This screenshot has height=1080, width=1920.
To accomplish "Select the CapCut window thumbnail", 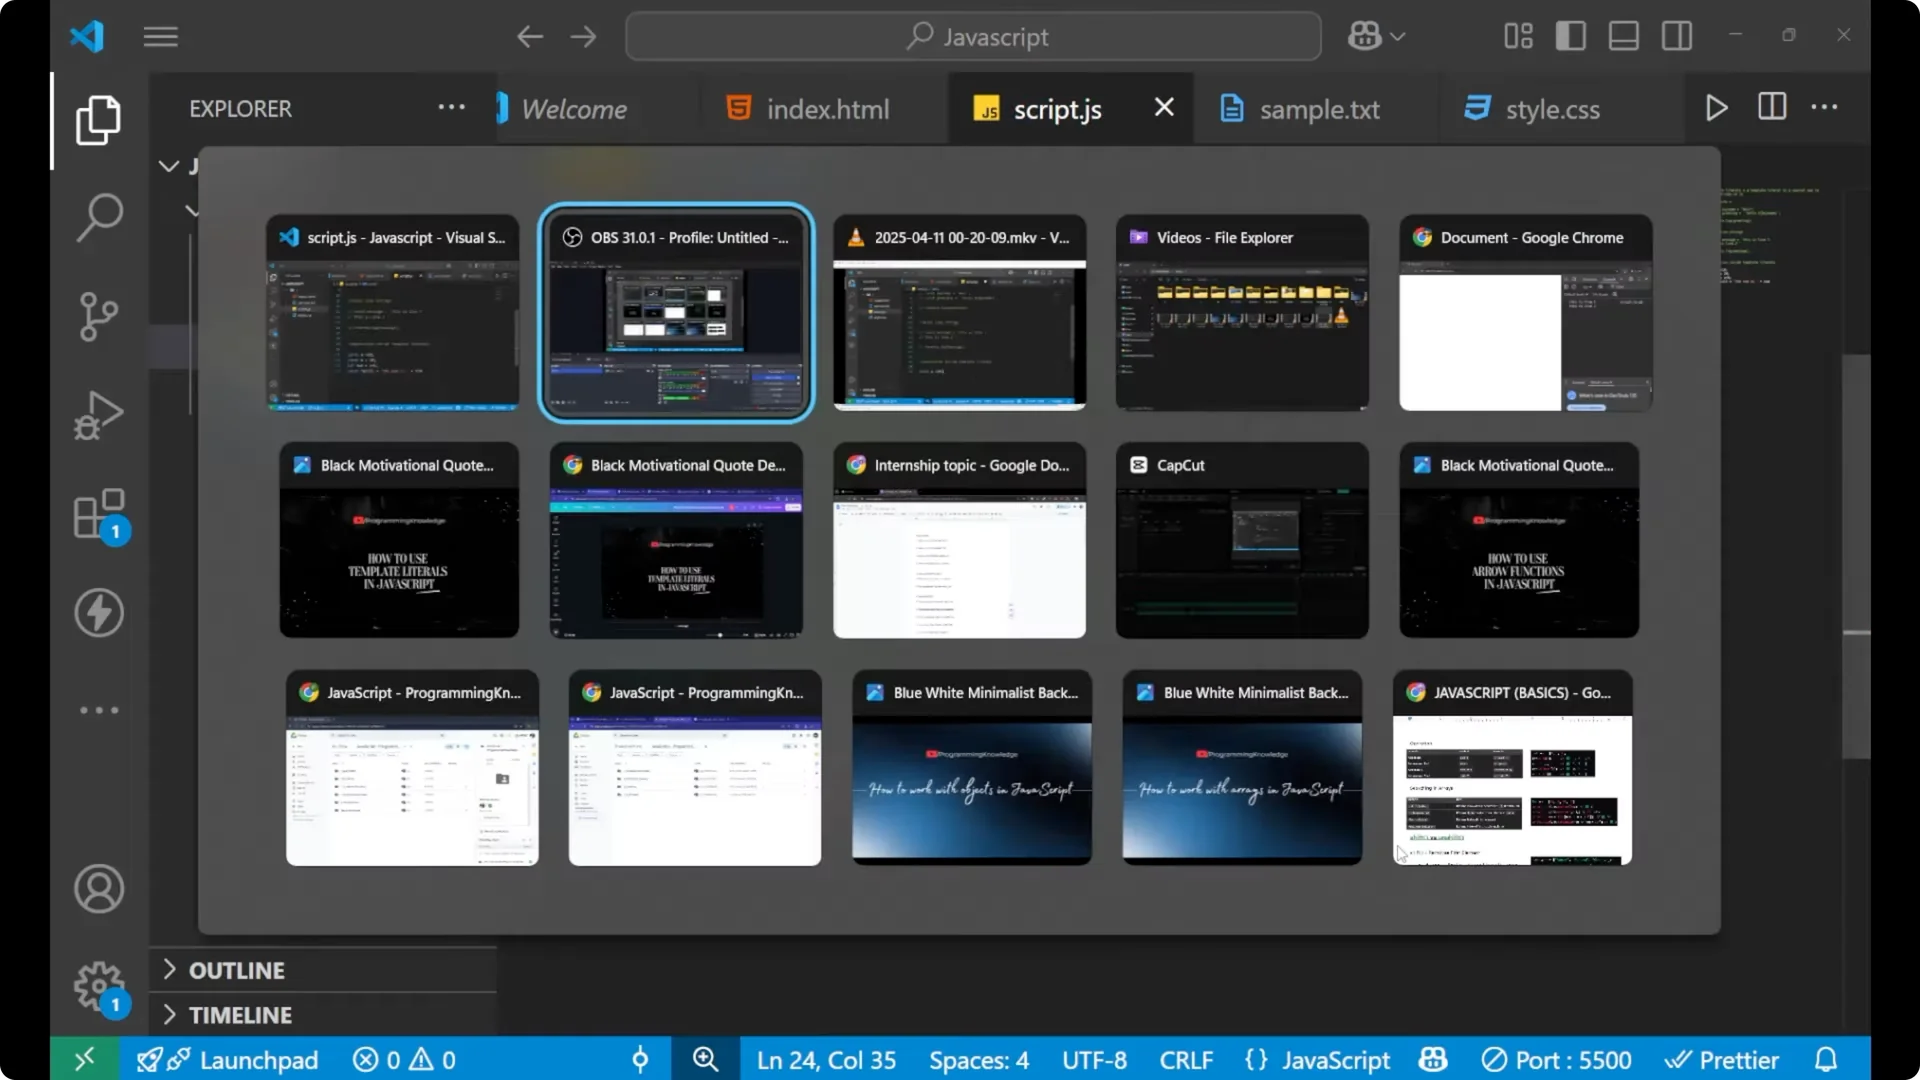I will coord(1241,540).
